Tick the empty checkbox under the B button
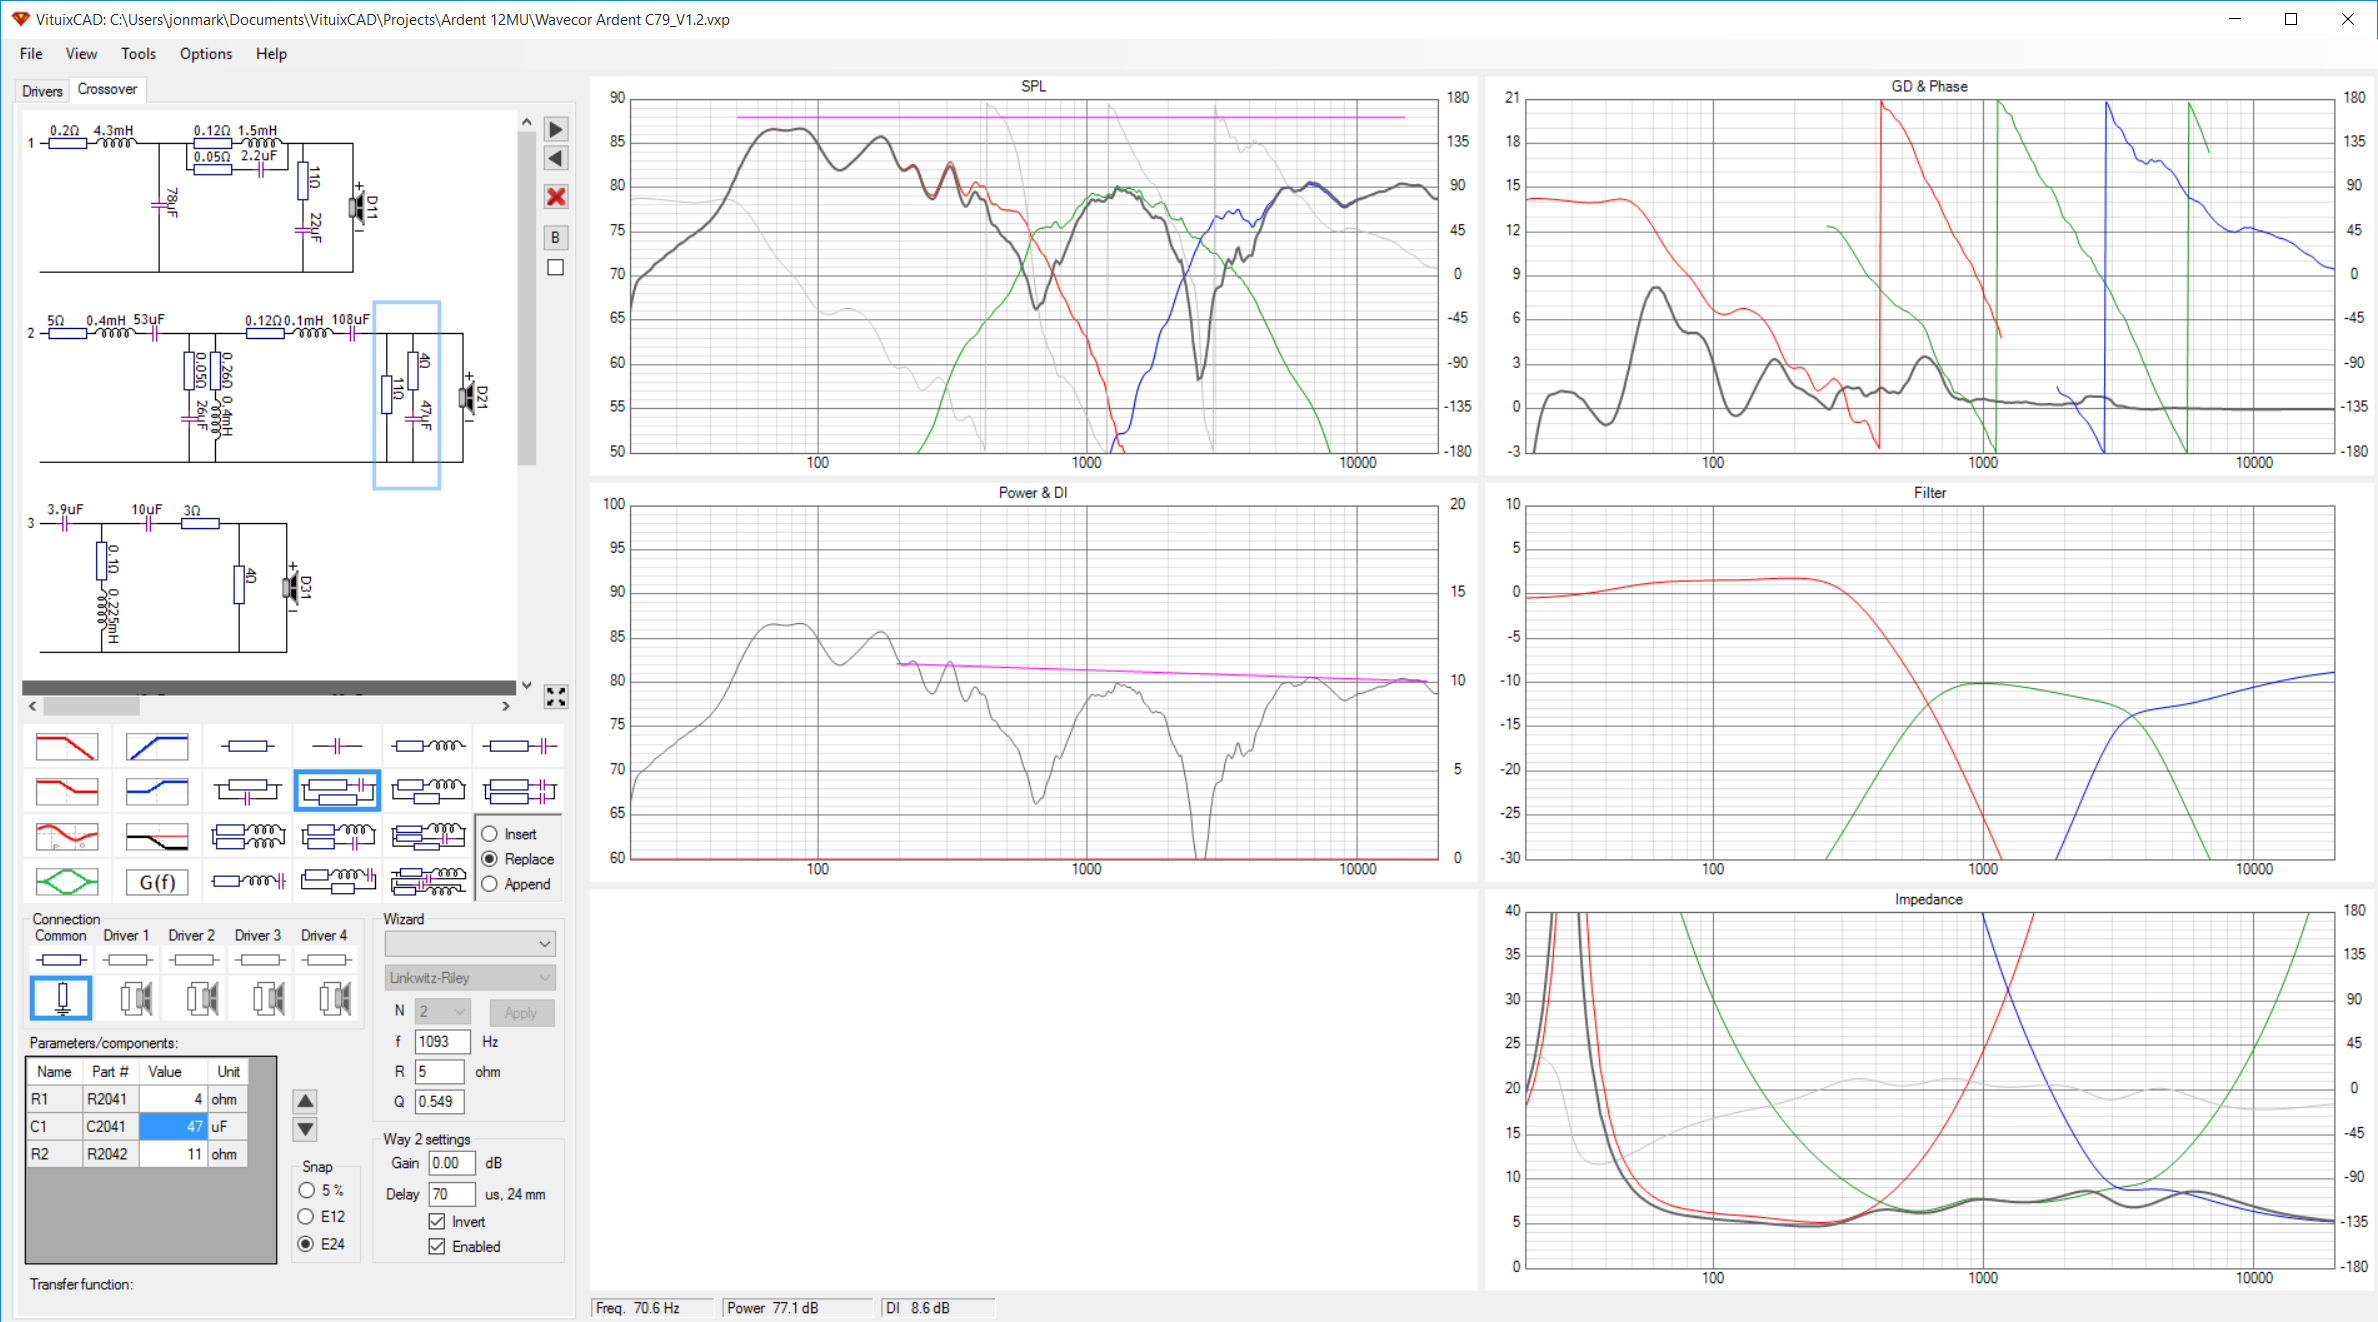The height and width of the screenshot is (1322, 2378). click(556, 268)
